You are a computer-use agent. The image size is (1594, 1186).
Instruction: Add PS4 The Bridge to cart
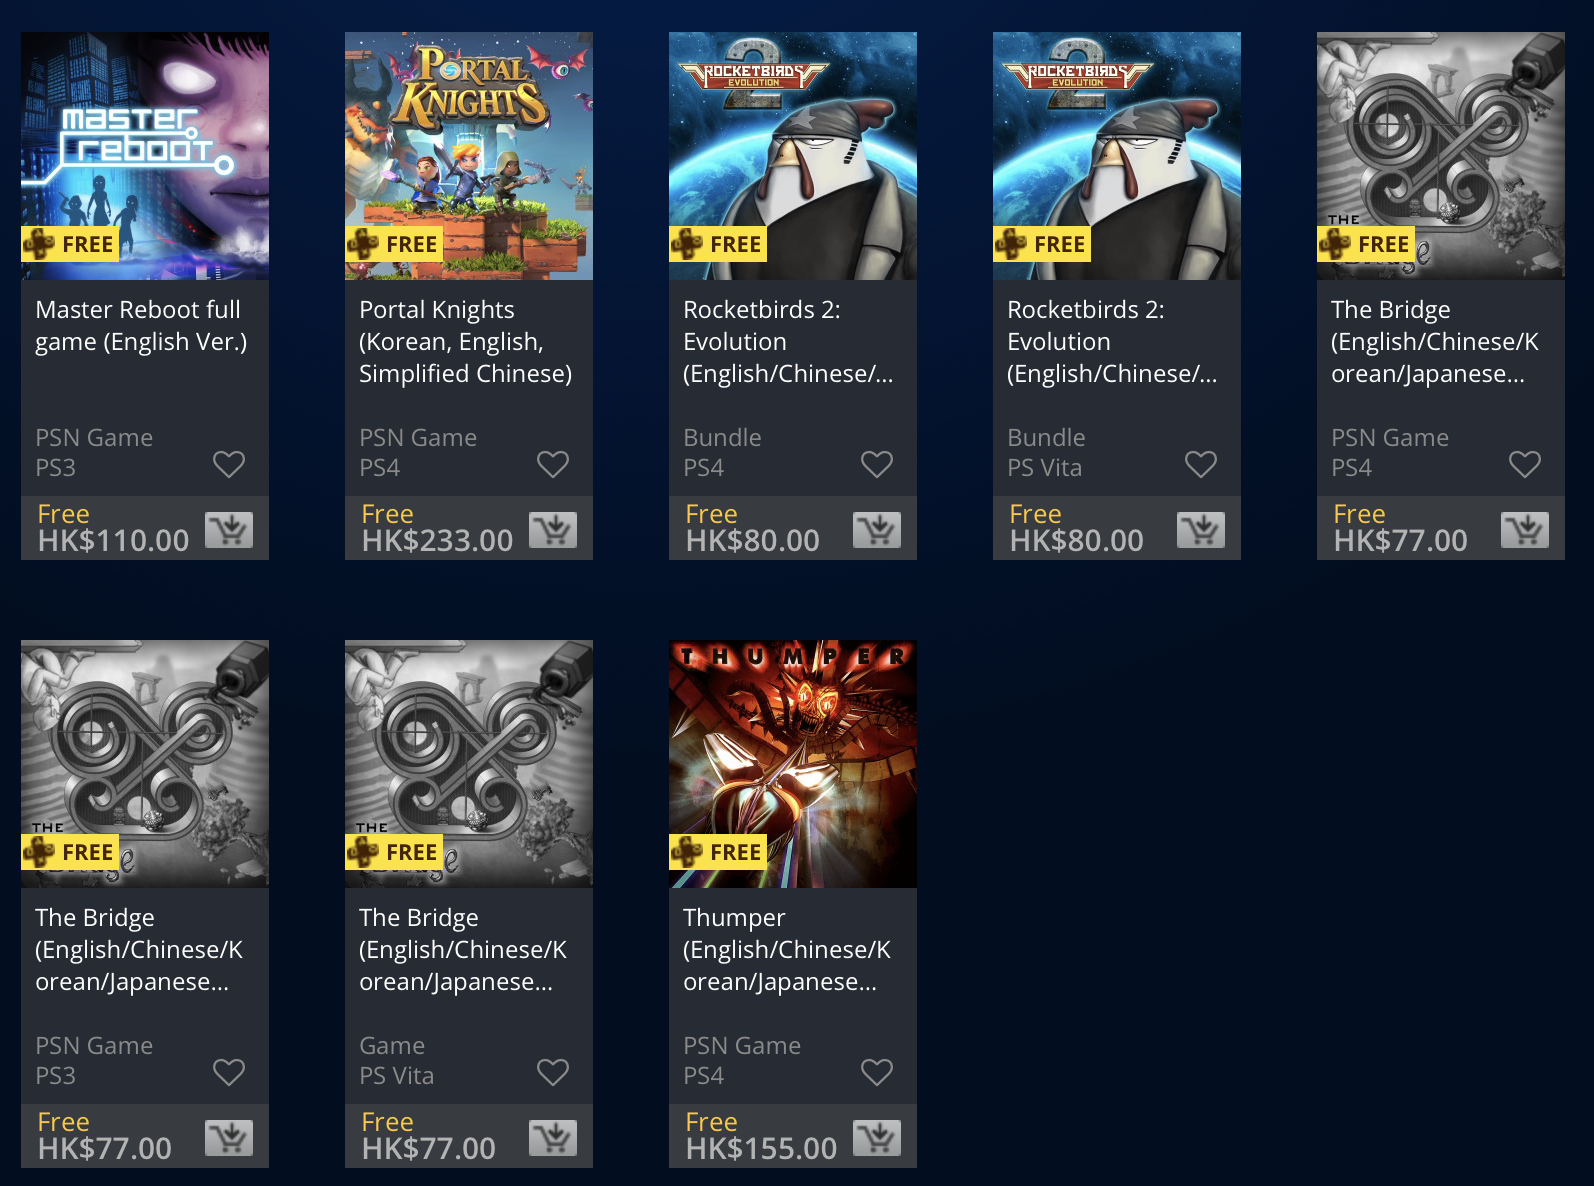pos(1525,529)
